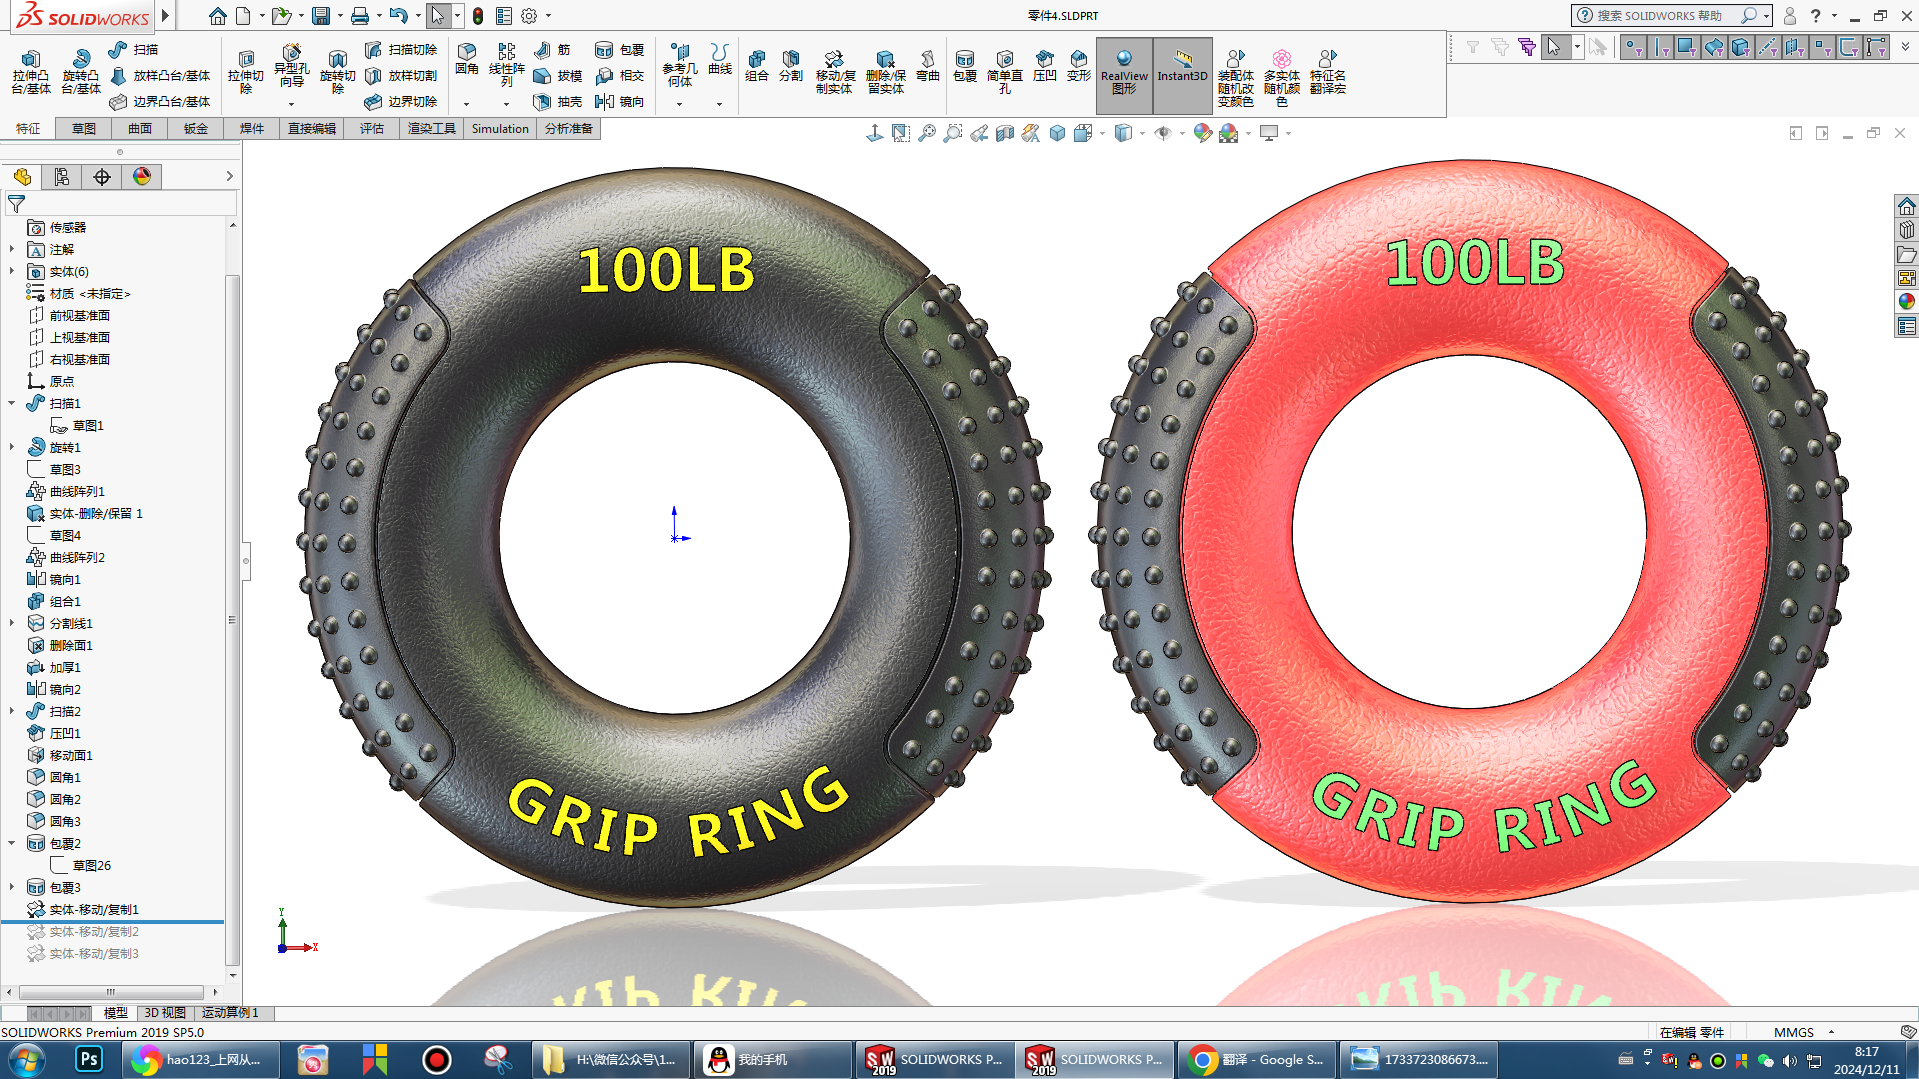Open the 评估 (Evaluate) ribbon tab

[372, 128]
